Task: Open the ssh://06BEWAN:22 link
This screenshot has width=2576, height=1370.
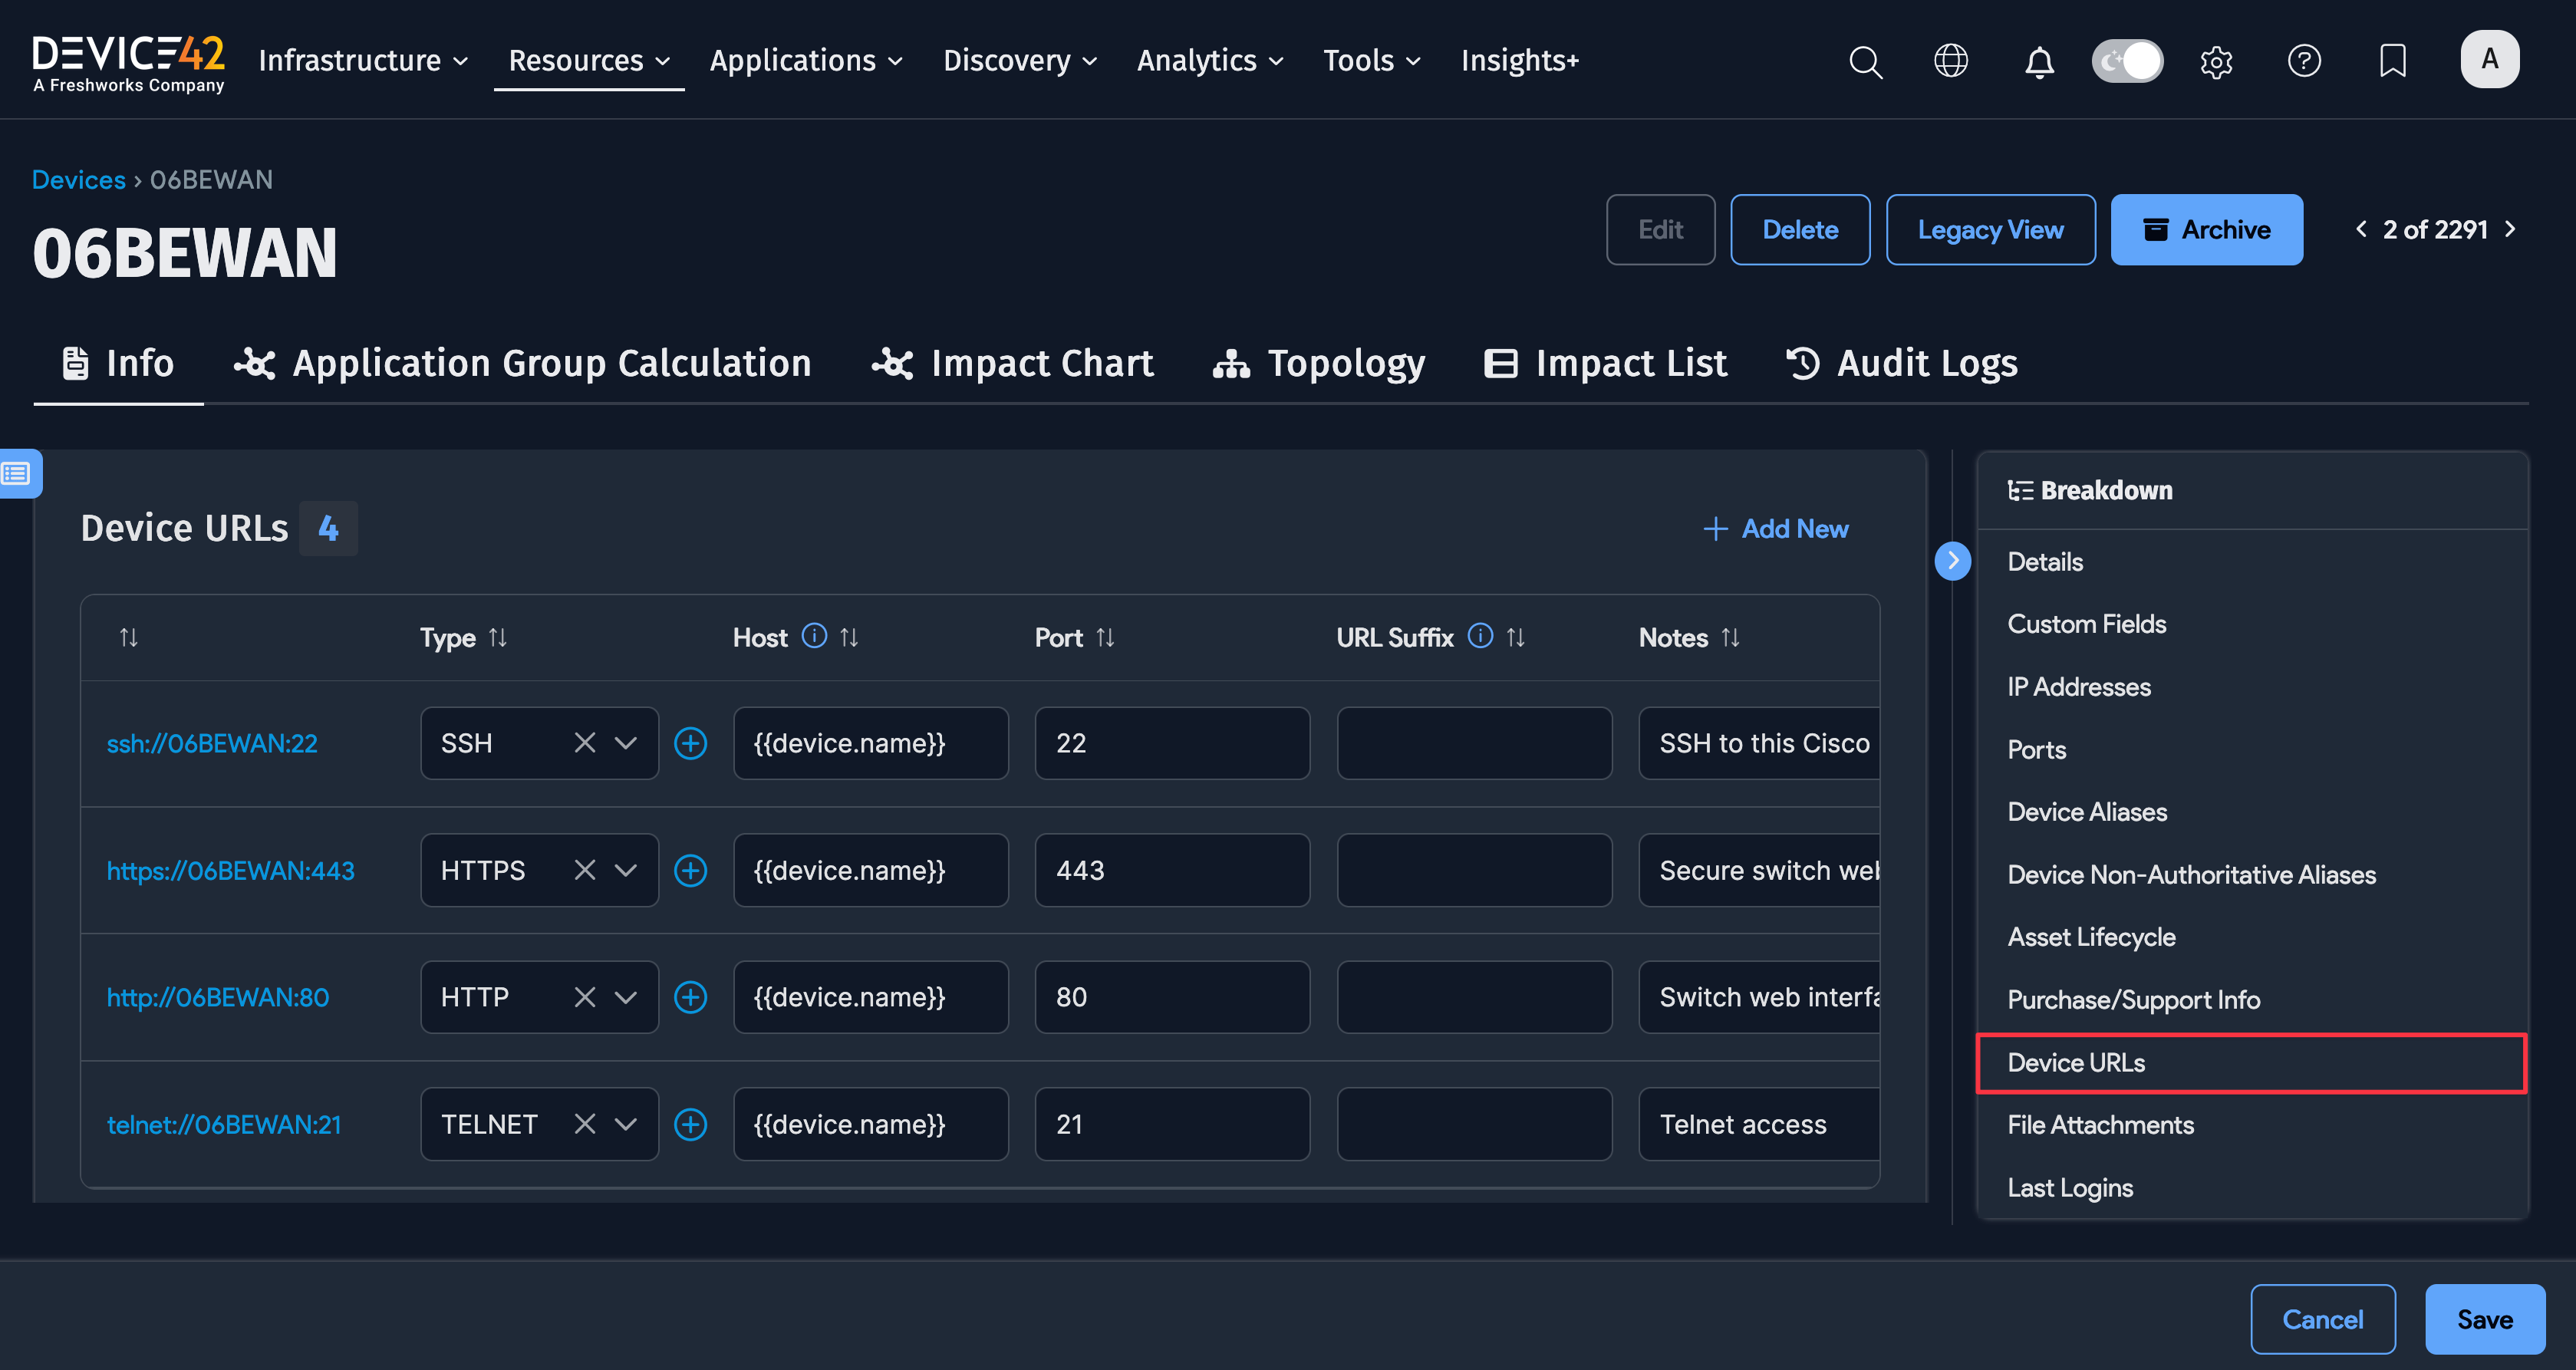Action: click(212, 743)
